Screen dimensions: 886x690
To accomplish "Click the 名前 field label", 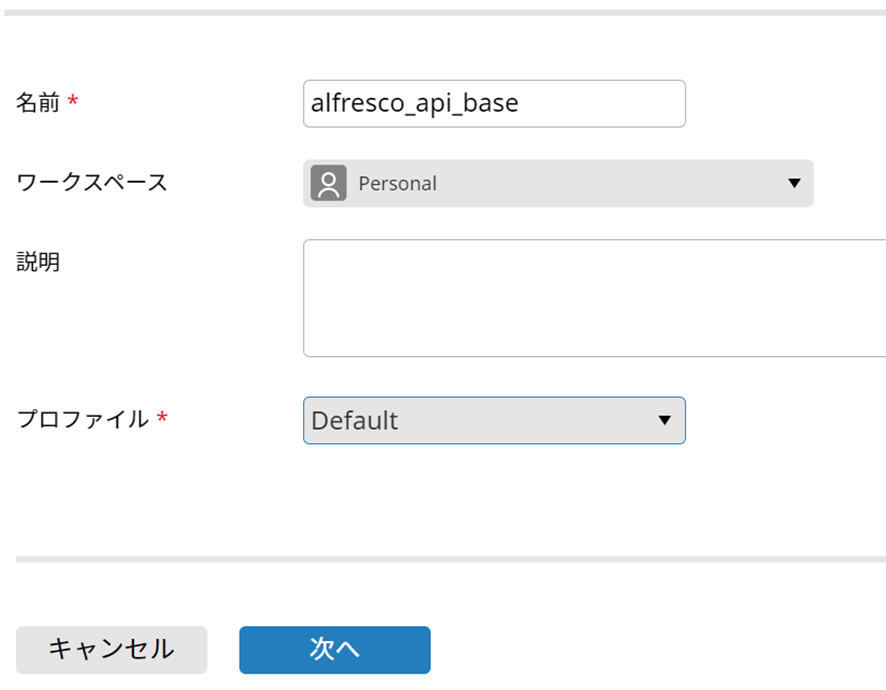I will pos(38,102).
